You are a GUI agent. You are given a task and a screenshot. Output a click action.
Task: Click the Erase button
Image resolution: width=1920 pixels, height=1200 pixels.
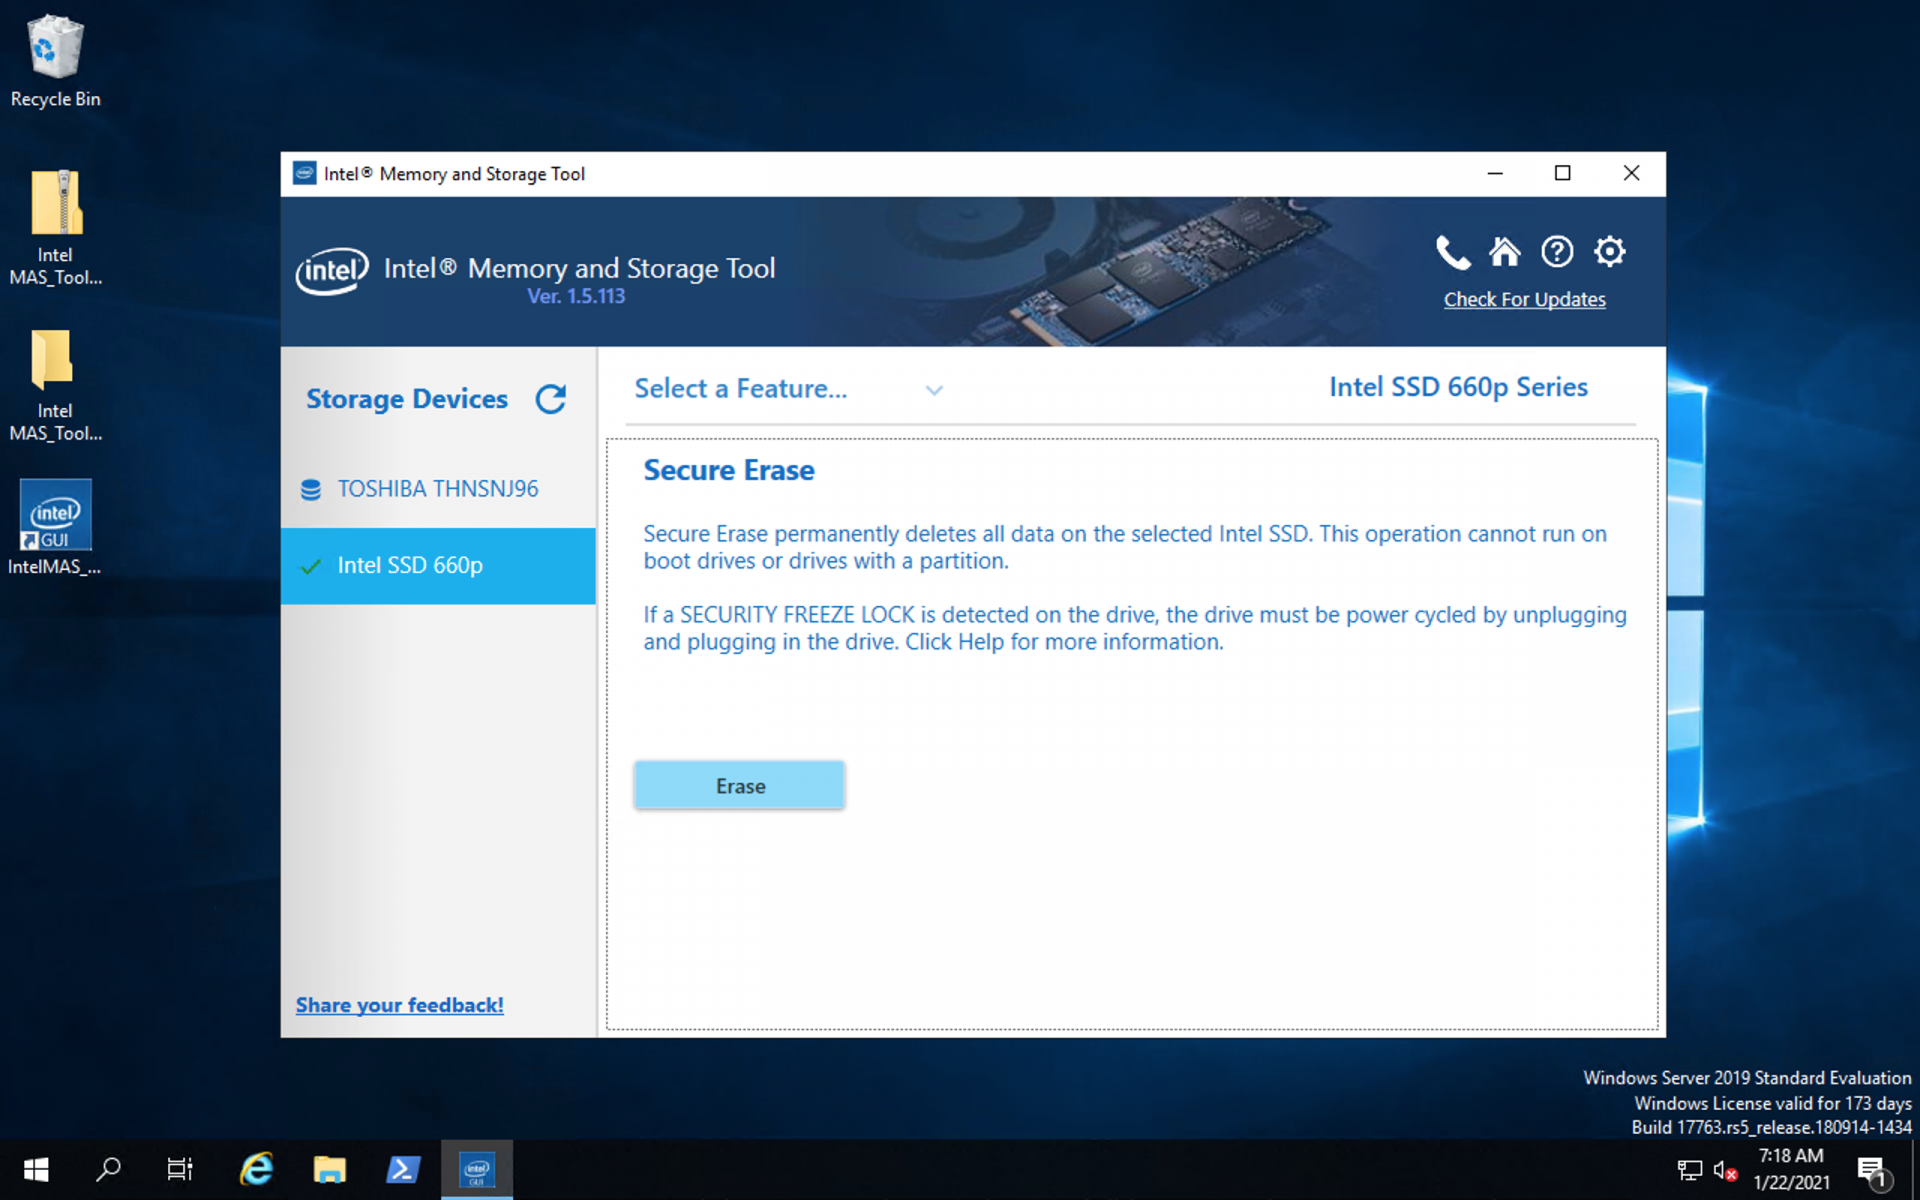[739, 786]
